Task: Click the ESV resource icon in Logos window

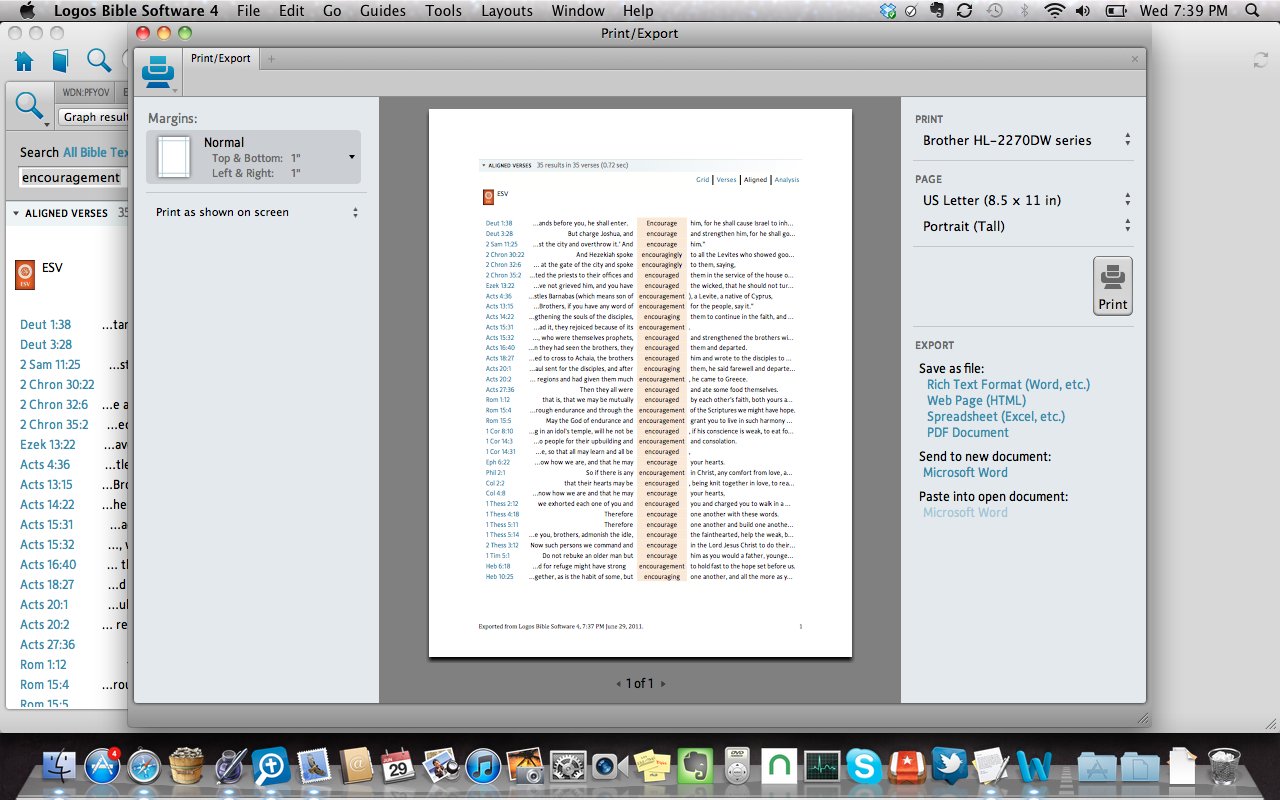Action: (x=25, y=275)
